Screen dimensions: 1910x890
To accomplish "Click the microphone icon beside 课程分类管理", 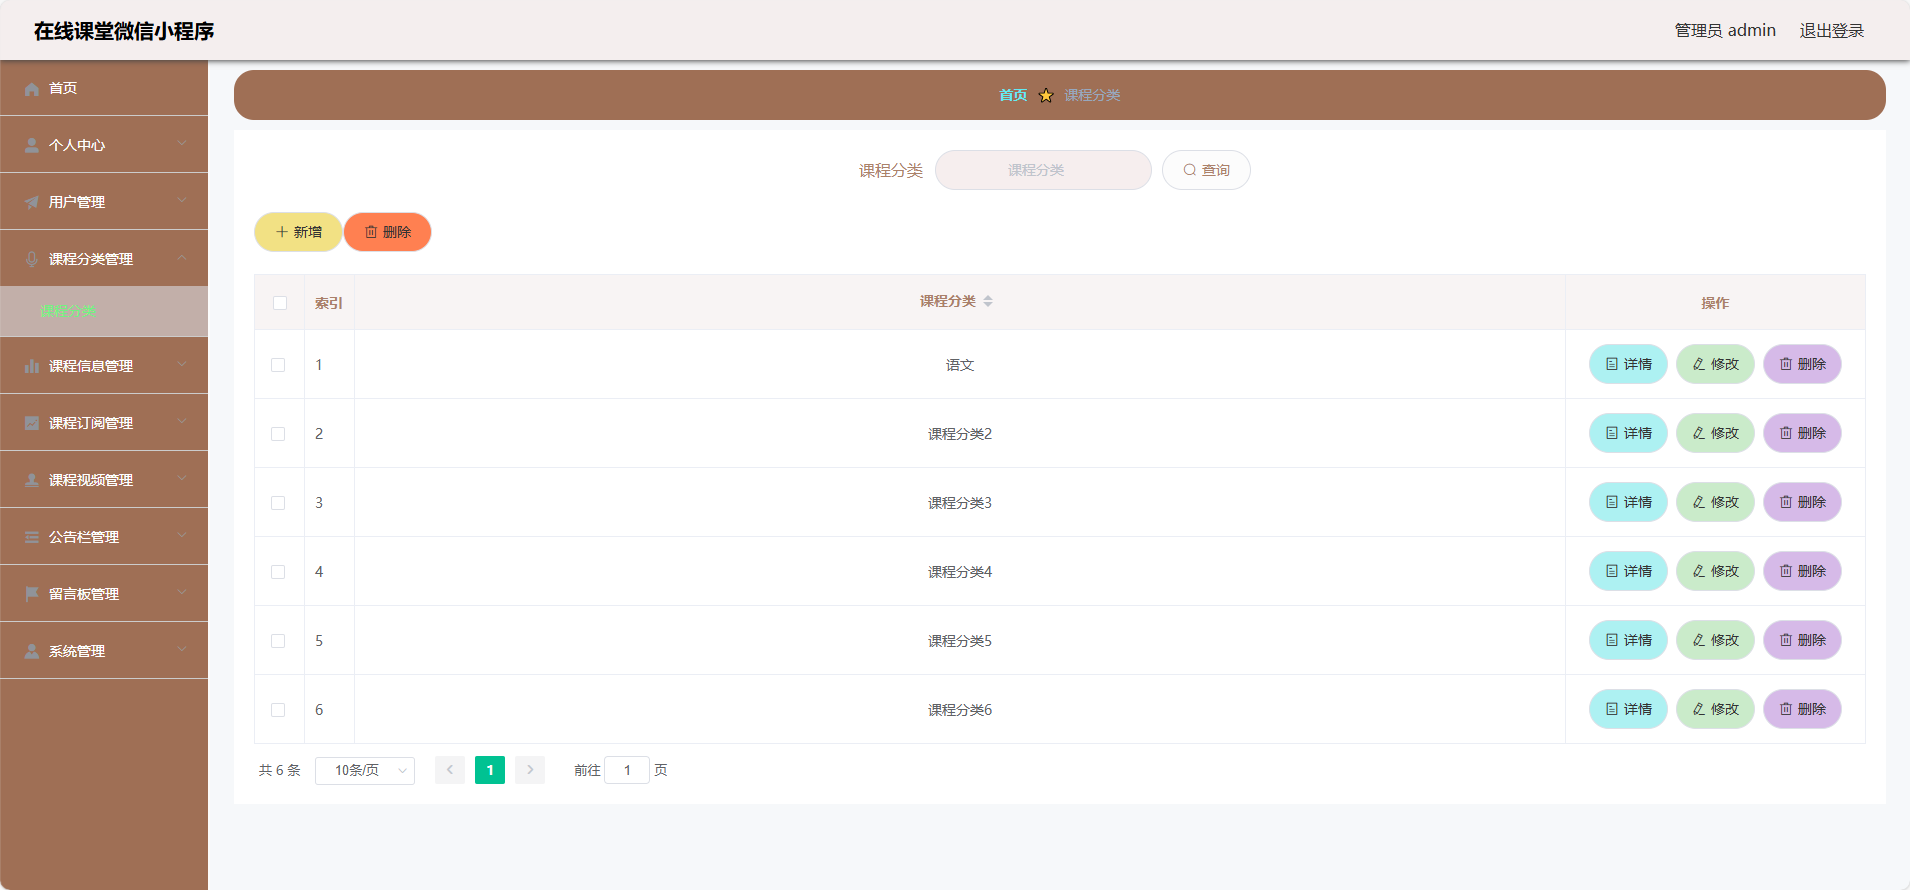I will point(32,260).
